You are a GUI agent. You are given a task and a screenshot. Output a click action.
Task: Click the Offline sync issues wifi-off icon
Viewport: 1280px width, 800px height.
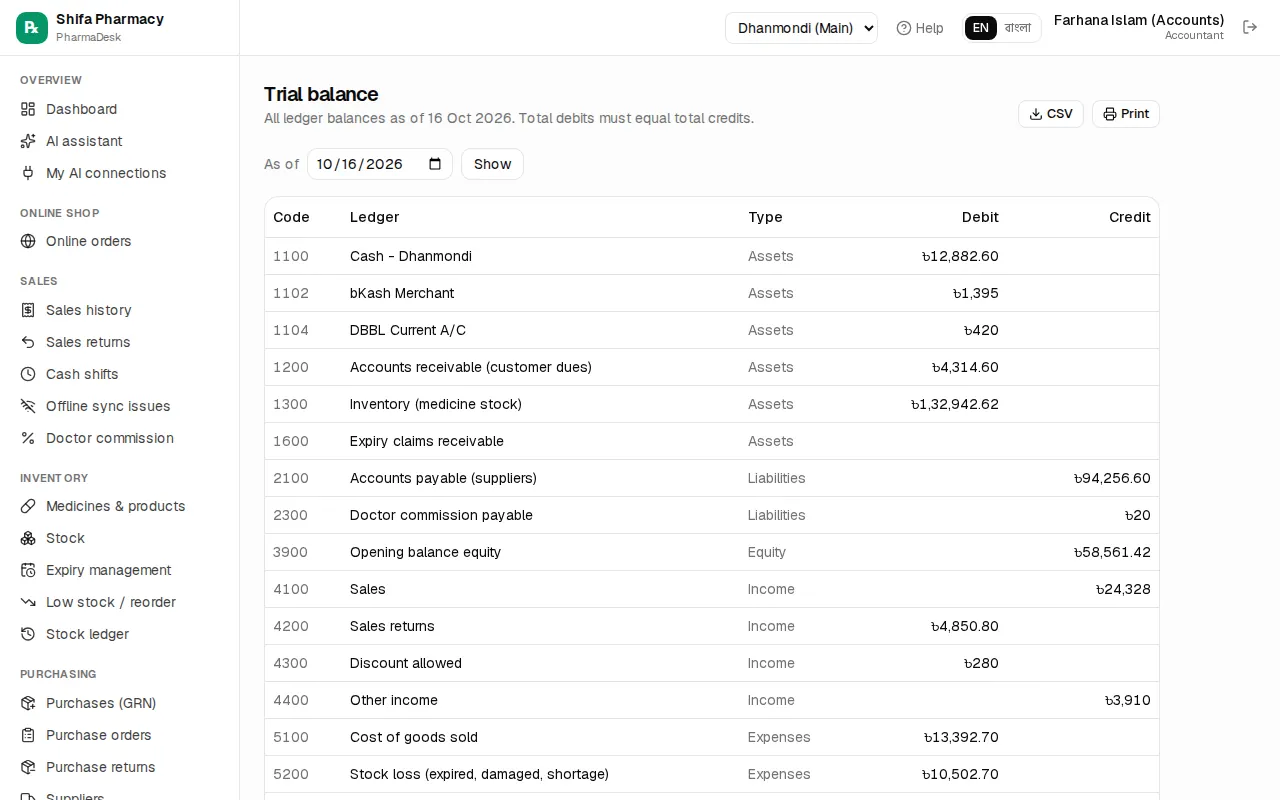[x=28, y=406]
